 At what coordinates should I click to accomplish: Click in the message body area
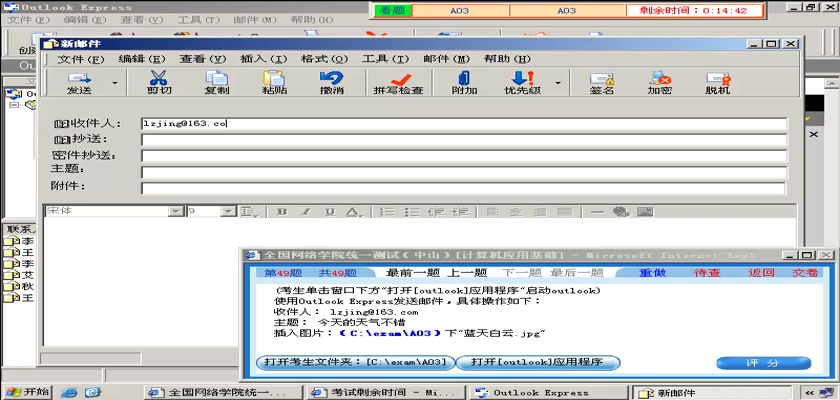coord(419,283)
